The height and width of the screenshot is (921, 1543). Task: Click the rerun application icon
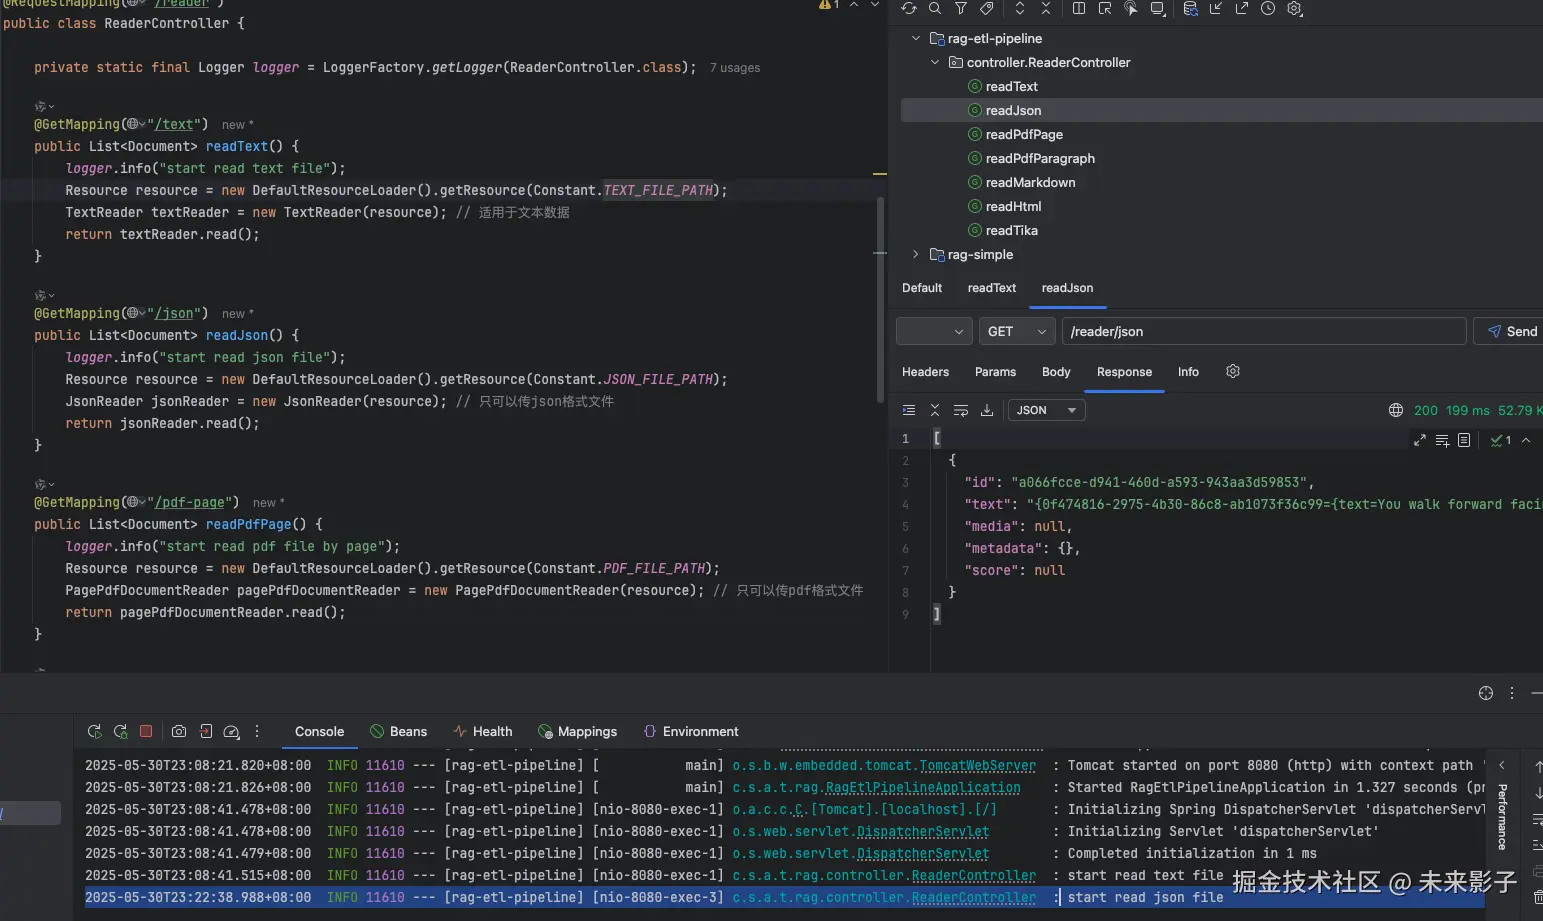(95, 732)
